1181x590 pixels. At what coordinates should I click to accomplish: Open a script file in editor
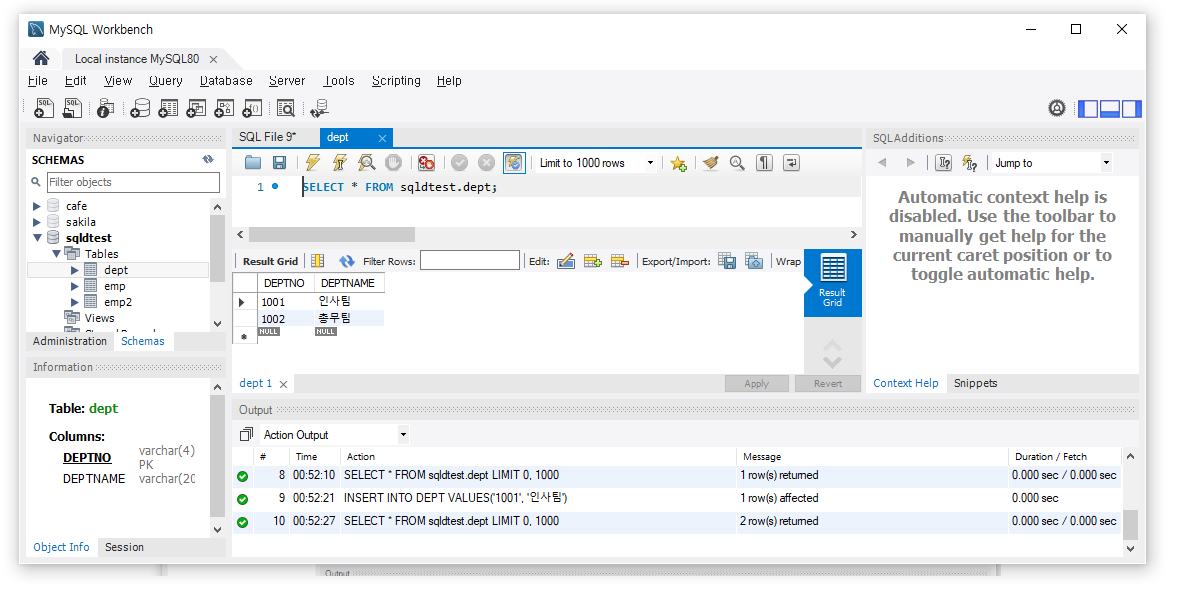tap(252, 163)
